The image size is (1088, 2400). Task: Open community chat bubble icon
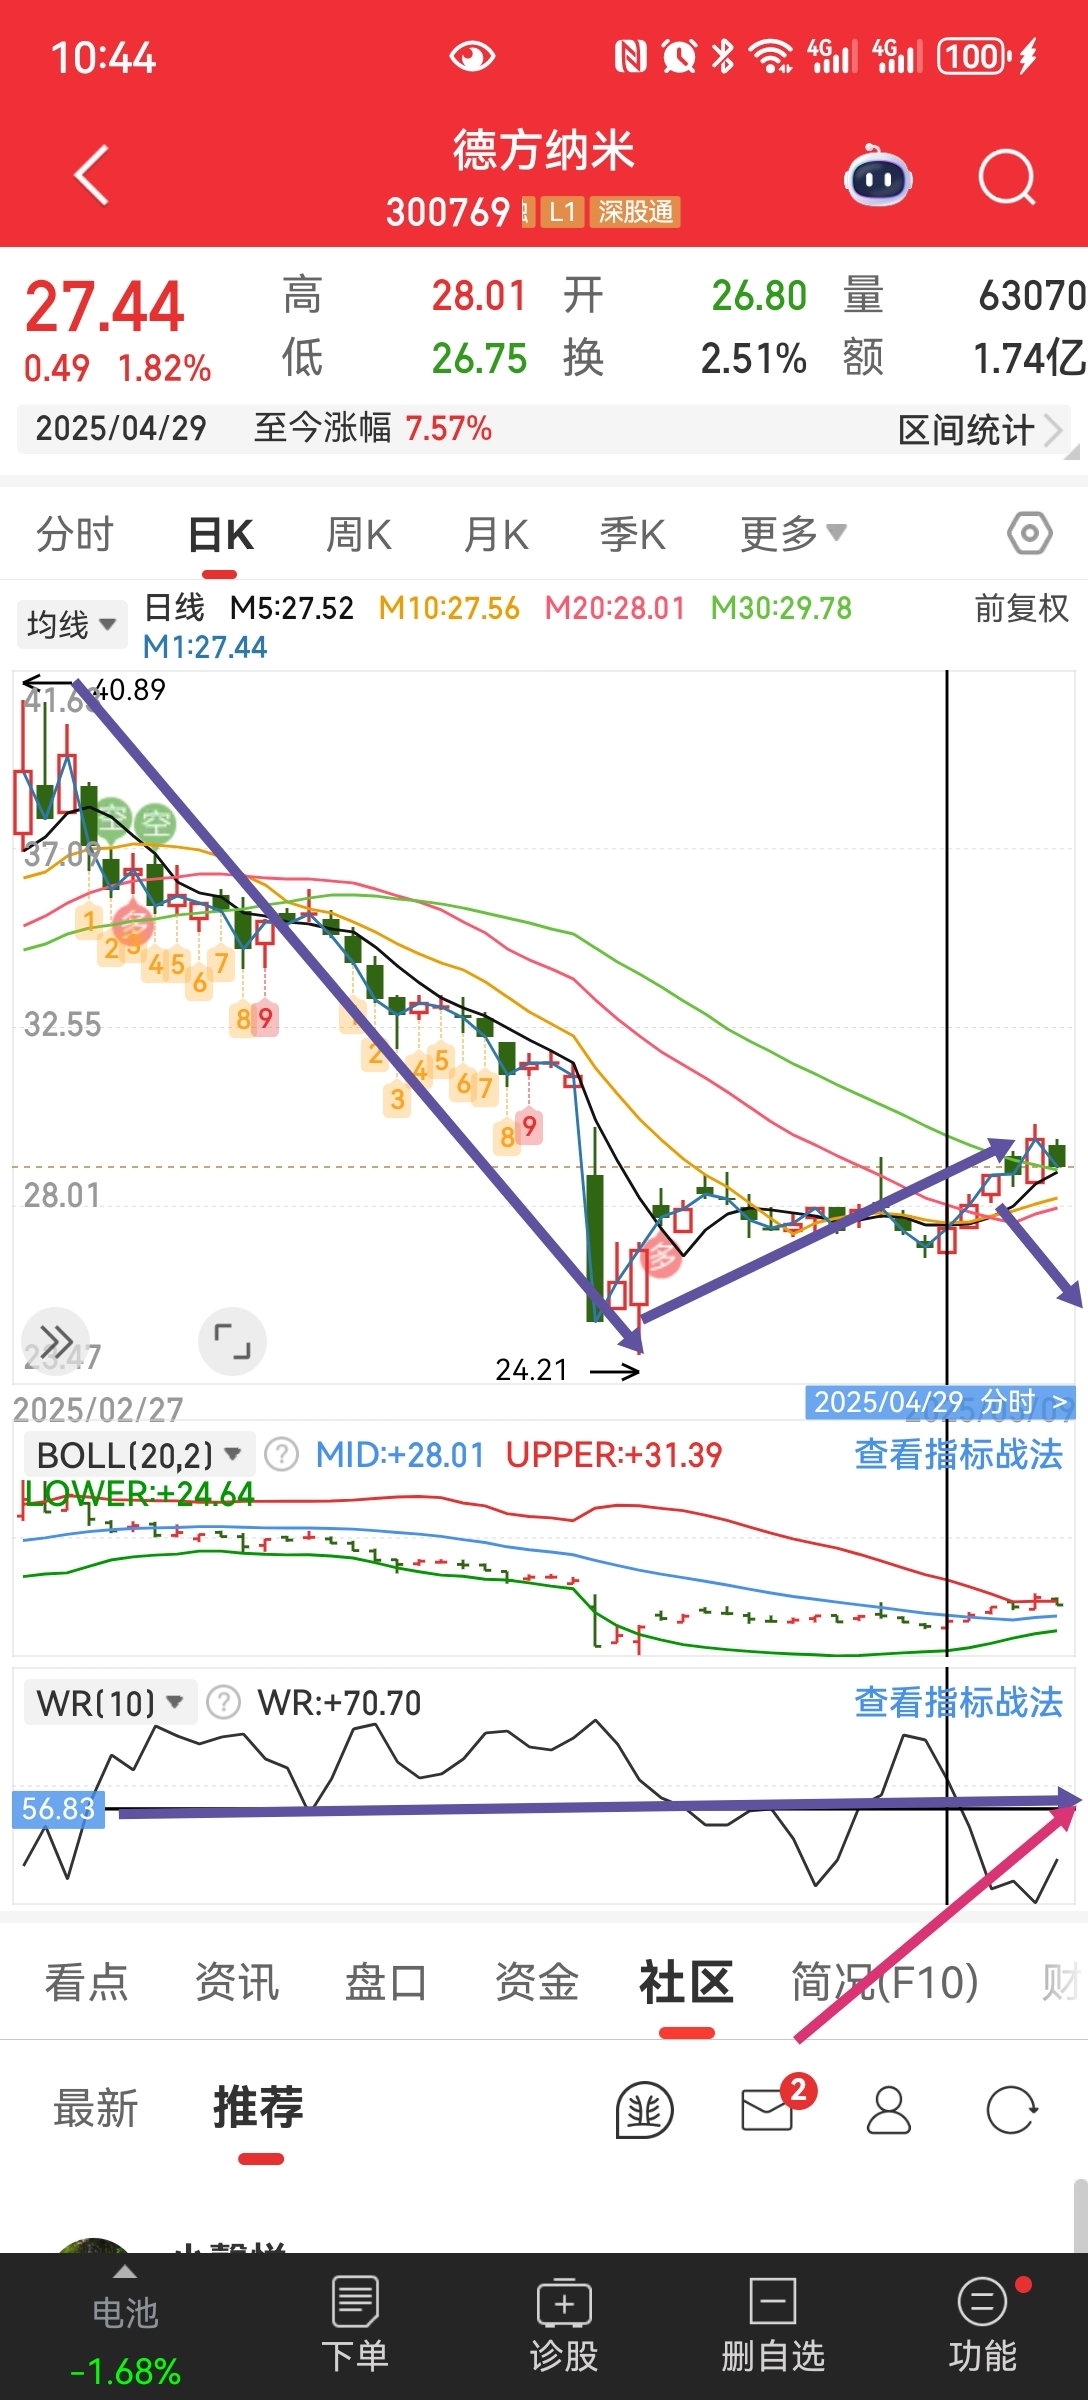pos(644,2110)
